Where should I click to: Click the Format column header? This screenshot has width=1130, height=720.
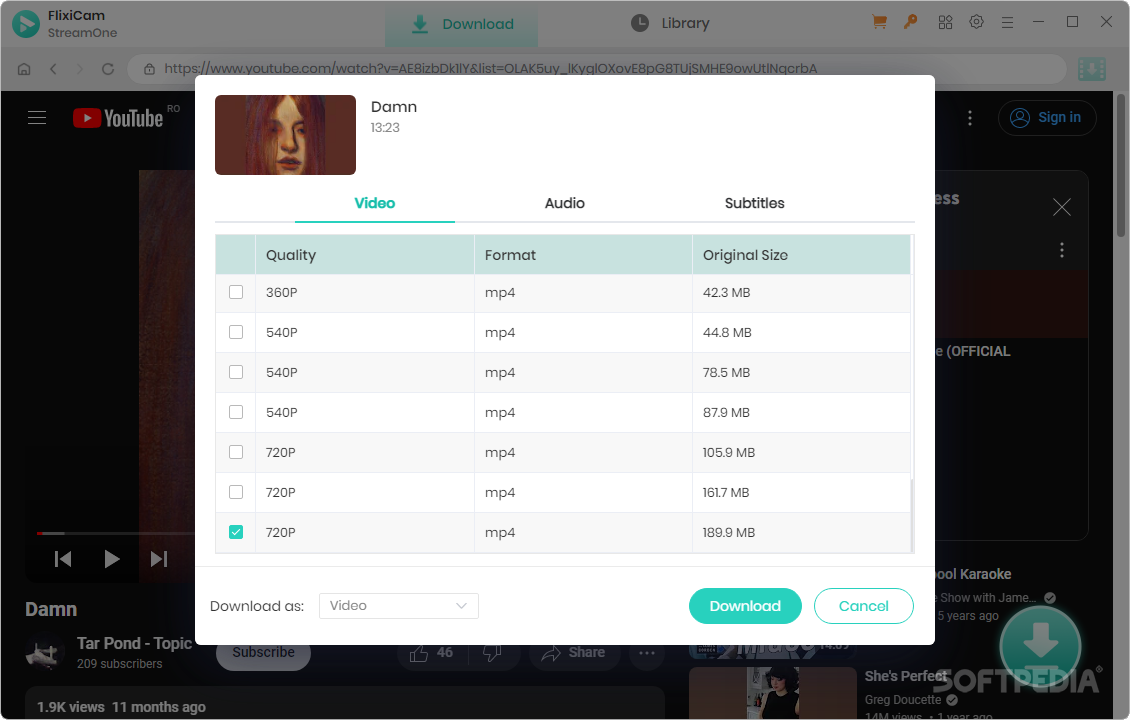583,255
